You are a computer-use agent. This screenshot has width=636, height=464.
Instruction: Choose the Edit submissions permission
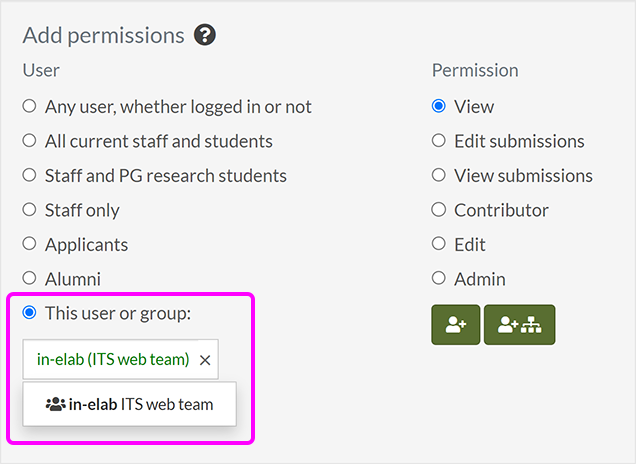coord(439,141)
